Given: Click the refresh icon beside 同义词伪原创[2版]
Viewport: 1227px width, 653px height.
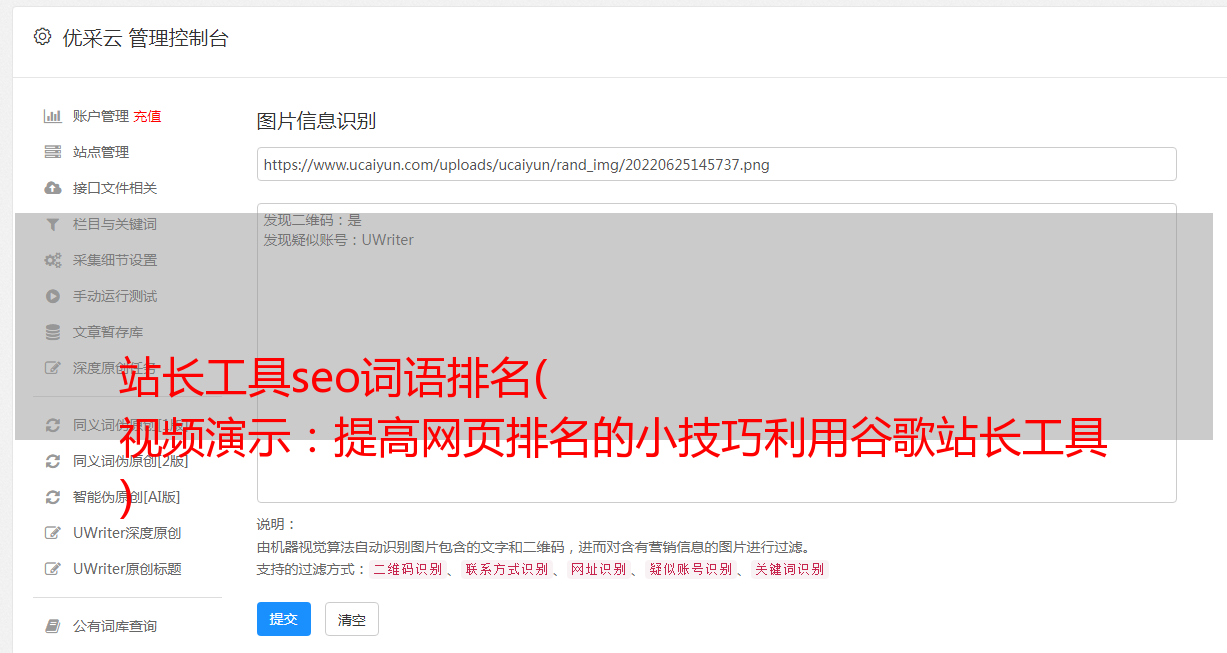Looking at the screenshot, I should coord(53,461).
